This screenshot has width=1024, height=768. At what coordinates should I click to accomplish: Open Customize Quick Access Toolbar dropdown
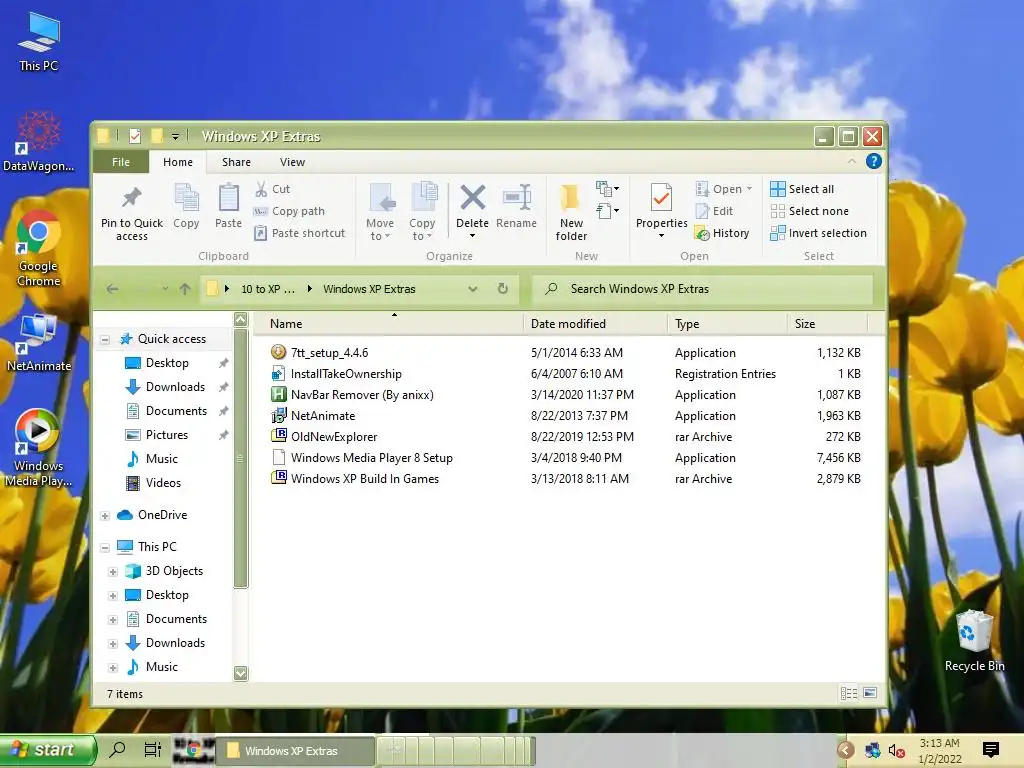pos(175,136)
